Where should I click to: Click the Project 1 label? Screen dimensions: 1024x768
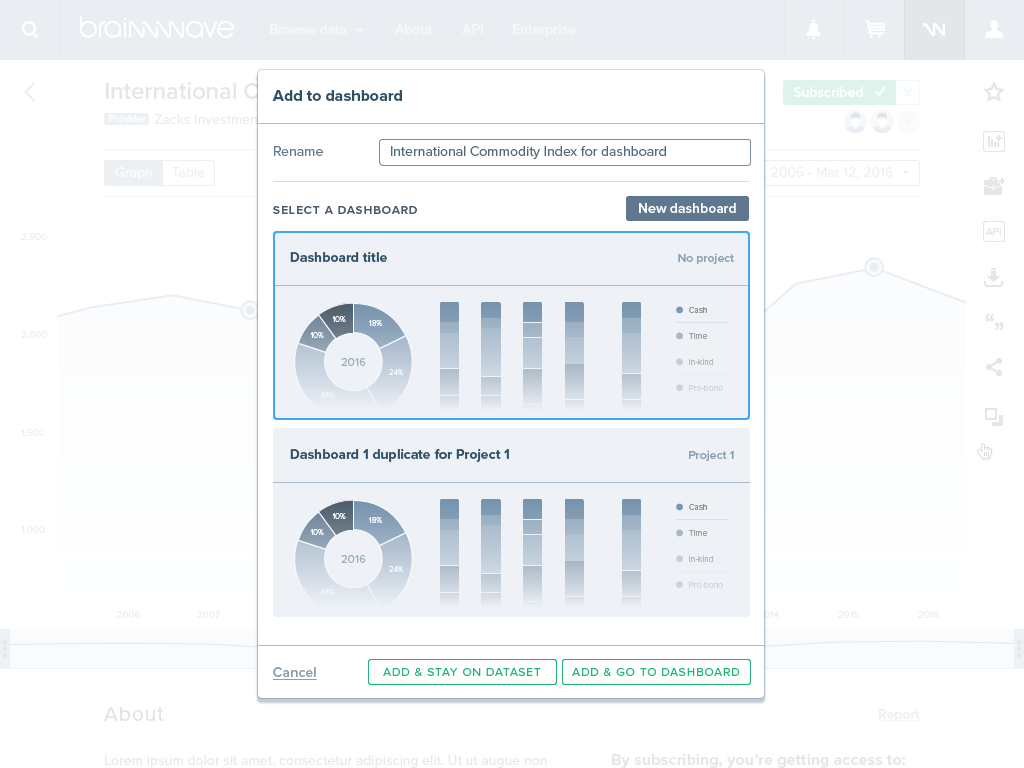click(x=711, y=455)
